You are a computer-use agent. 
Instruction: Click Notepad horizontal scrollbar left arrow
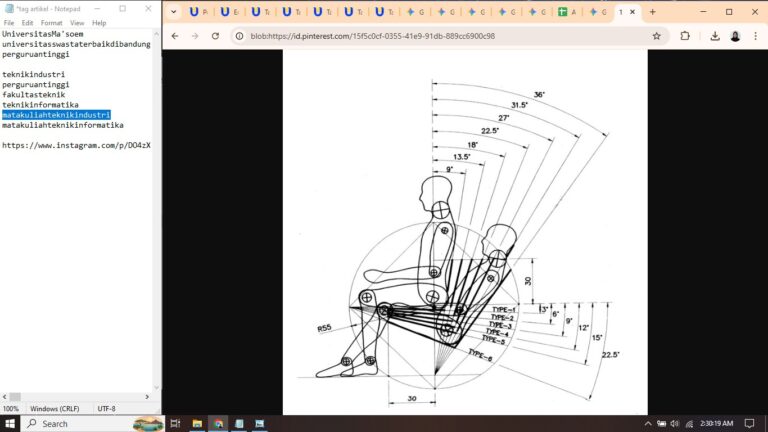[x=4, y=397]
